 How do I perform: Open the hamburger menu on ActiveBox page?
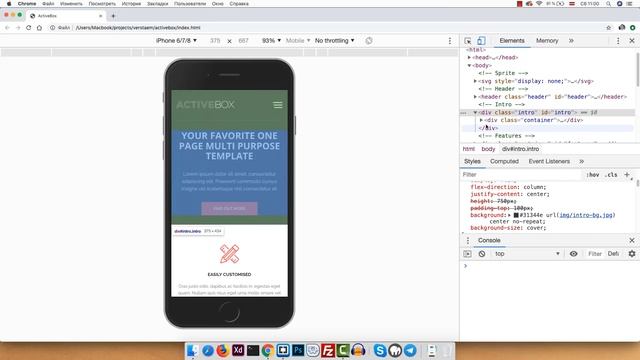click(x=278, y=105)
